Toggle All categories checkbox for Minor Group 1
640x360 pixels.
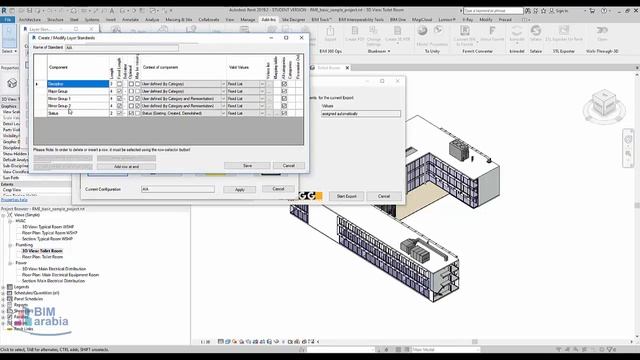(x=284, y=98)
